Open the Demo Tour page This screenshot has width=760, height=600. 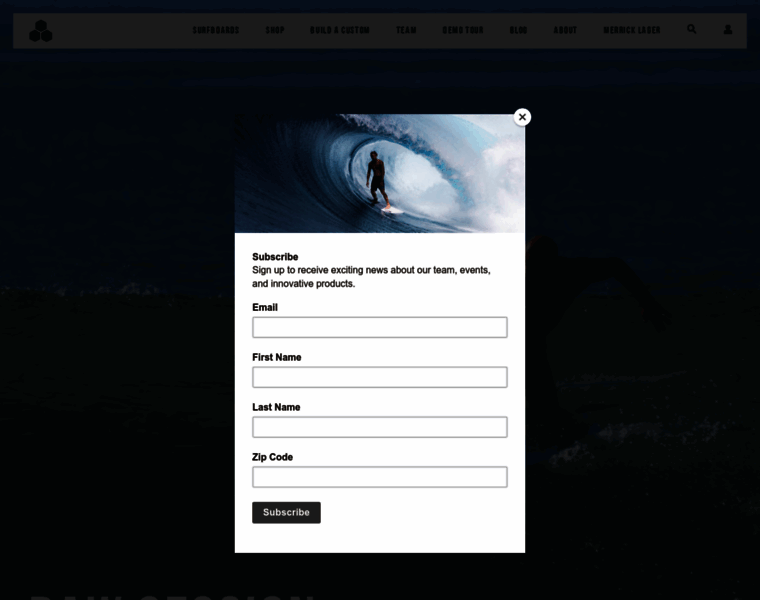(463, 30)
